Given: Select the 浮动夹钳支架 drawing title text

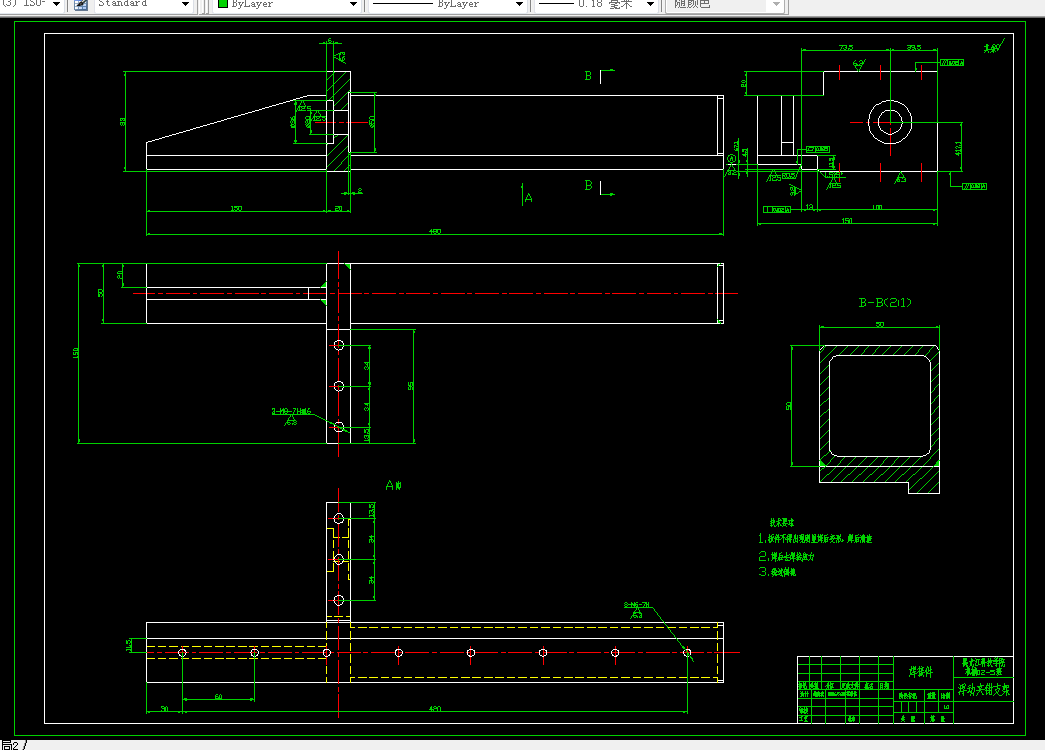Looking at the screenshot, I should (984, 690).
